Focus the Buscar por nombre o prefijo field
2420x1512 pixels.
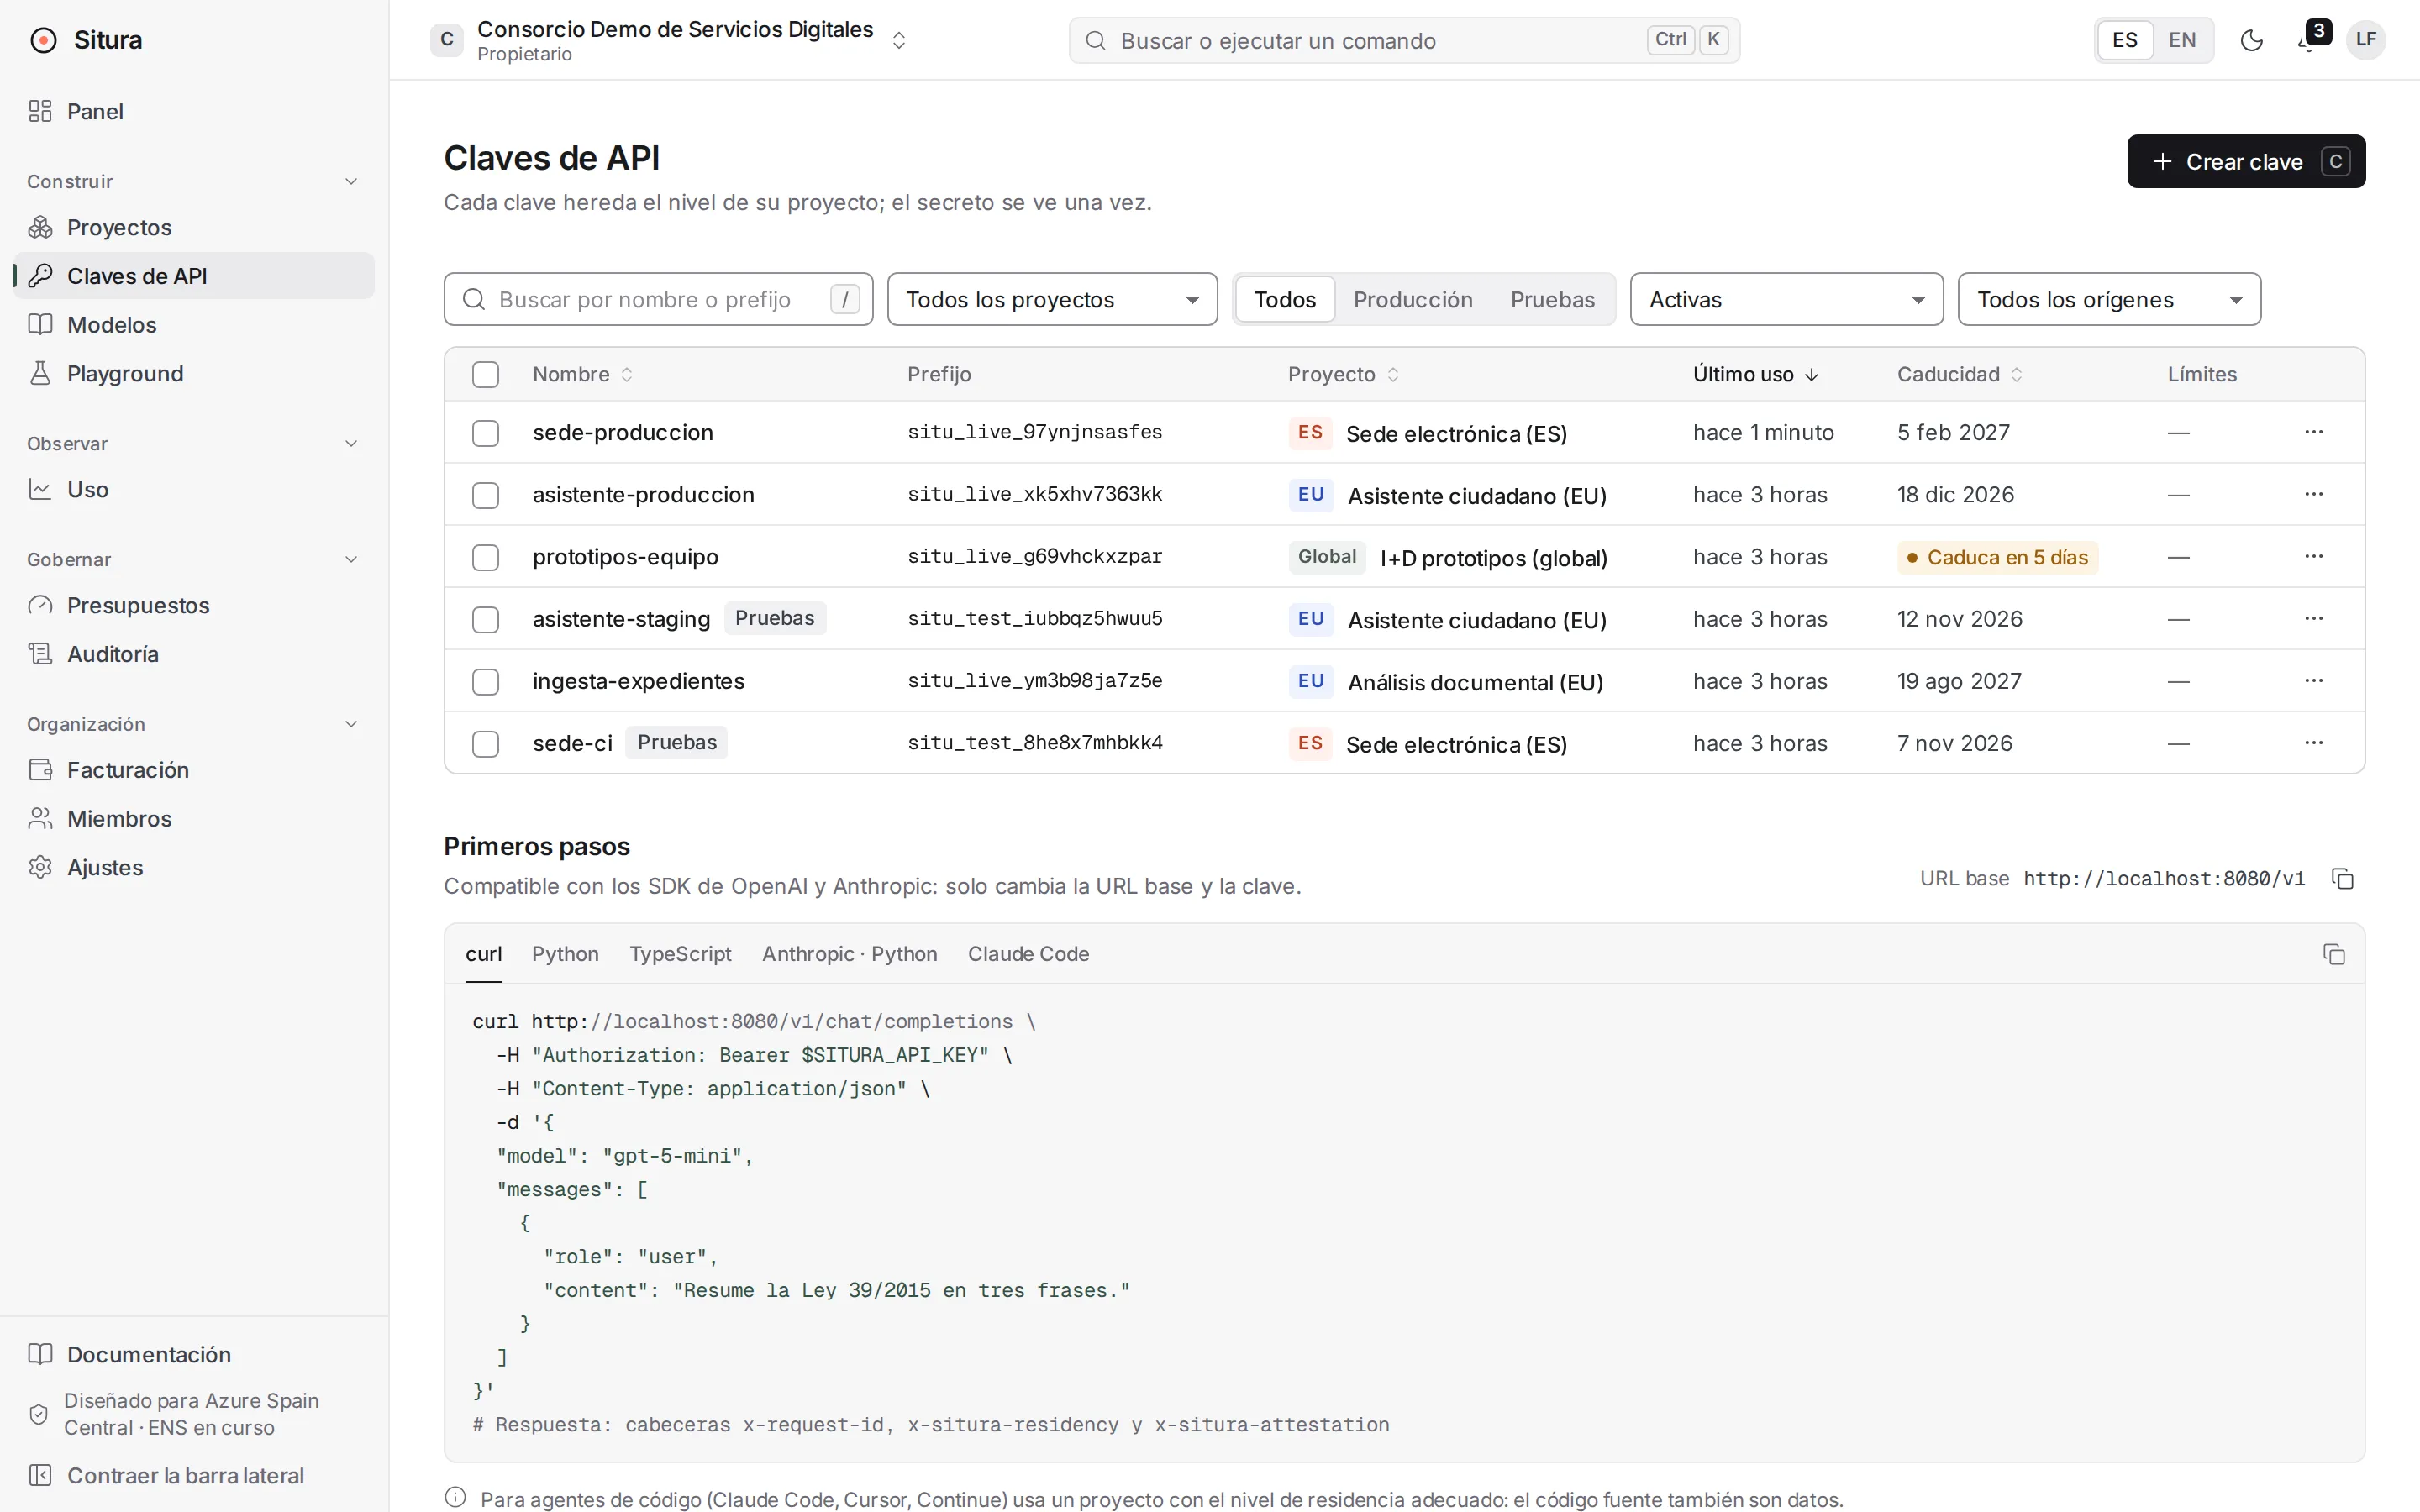(658, 299)
